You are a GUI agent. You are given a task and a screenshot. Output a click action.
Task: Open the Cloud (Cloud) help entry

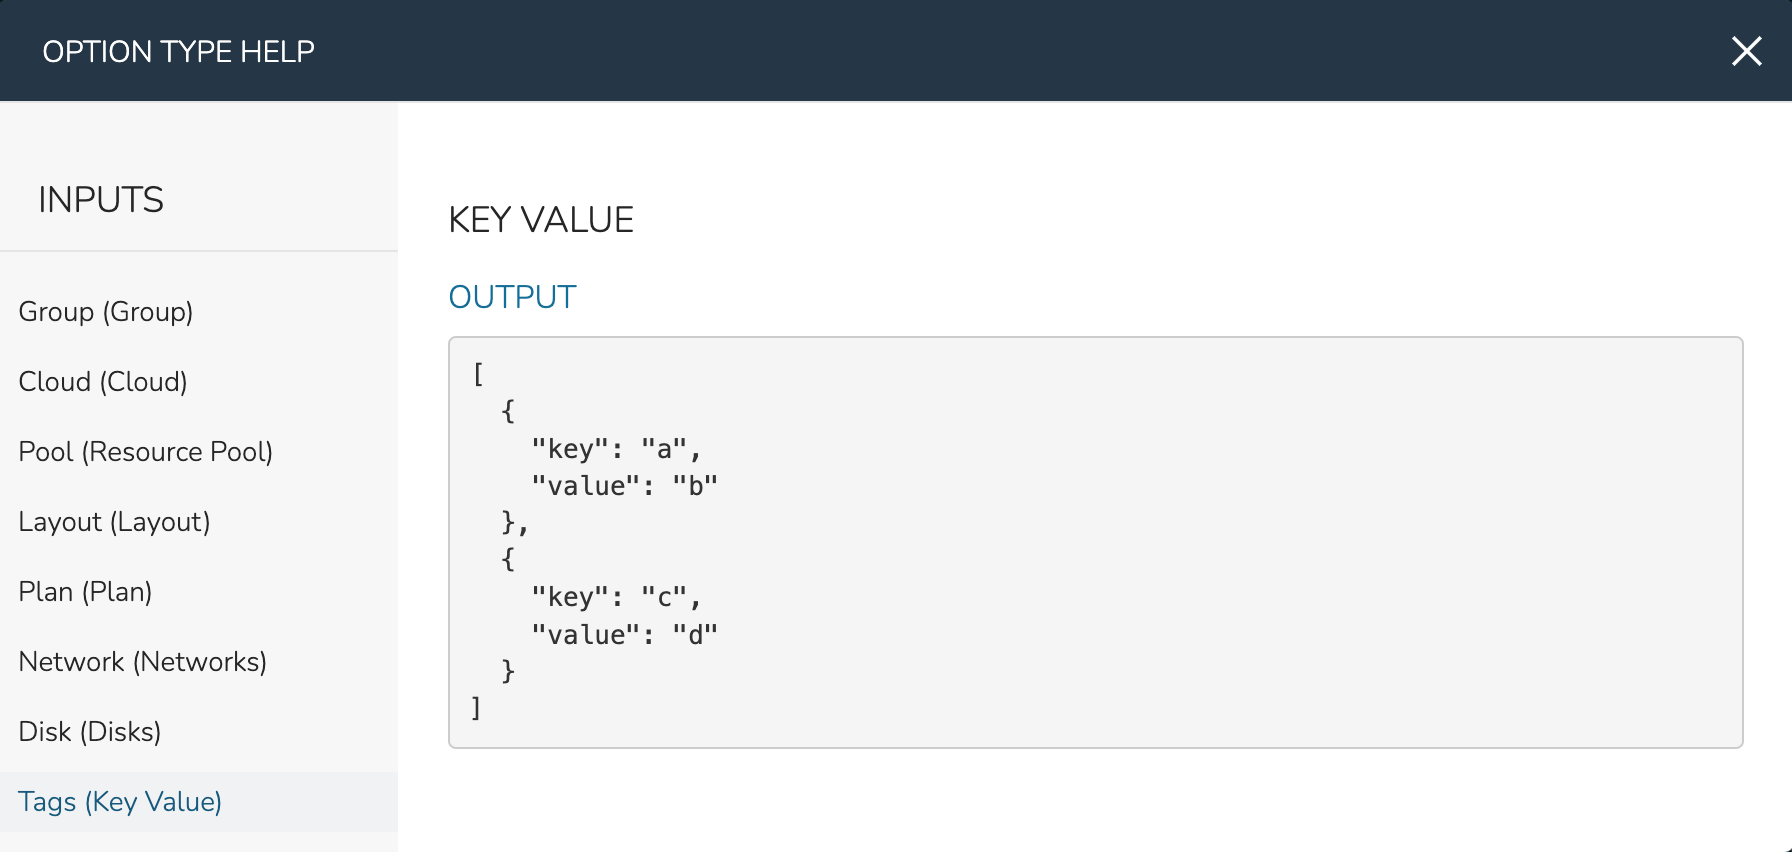click(103, 382)
